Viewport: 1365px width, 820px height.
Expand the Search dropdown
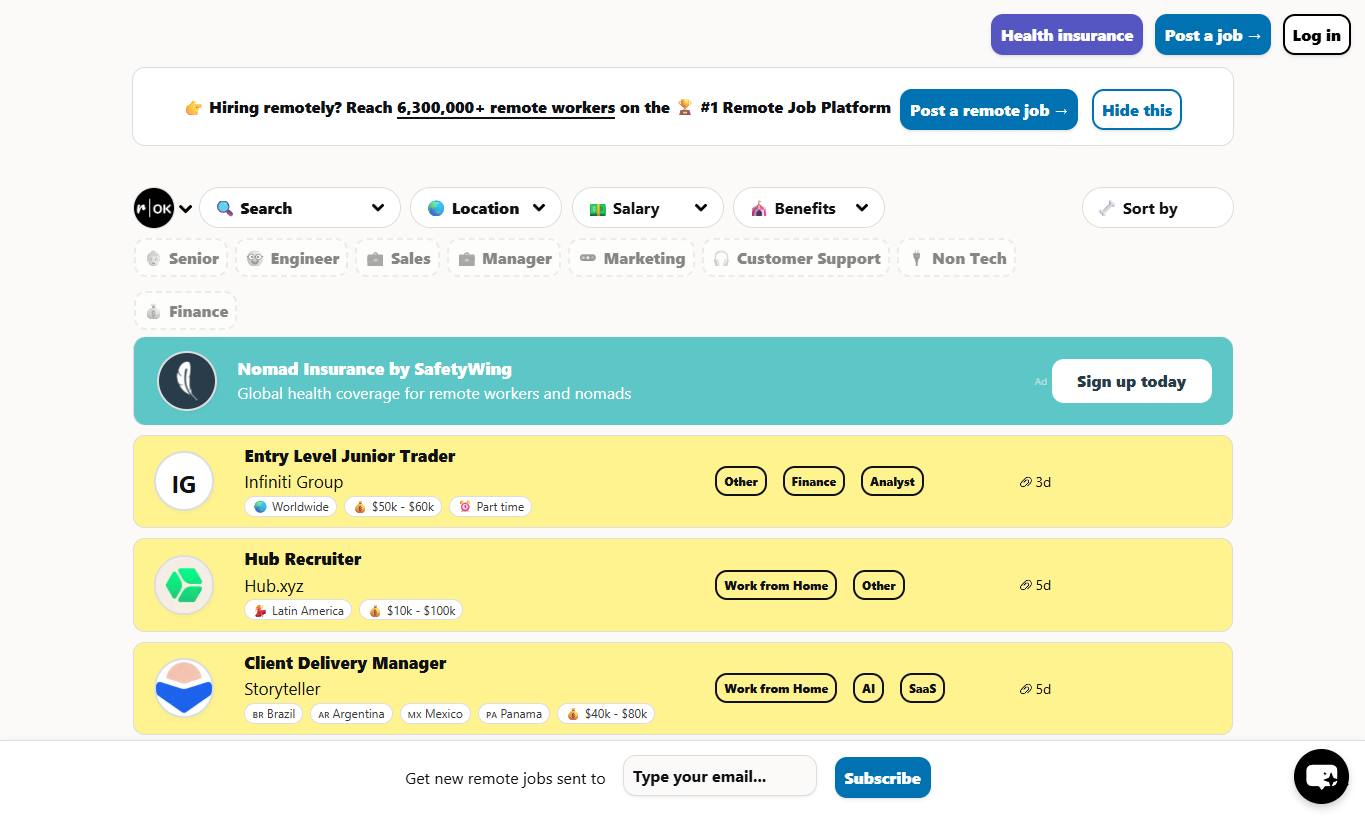pyautogui.click(x=300, y=208)
